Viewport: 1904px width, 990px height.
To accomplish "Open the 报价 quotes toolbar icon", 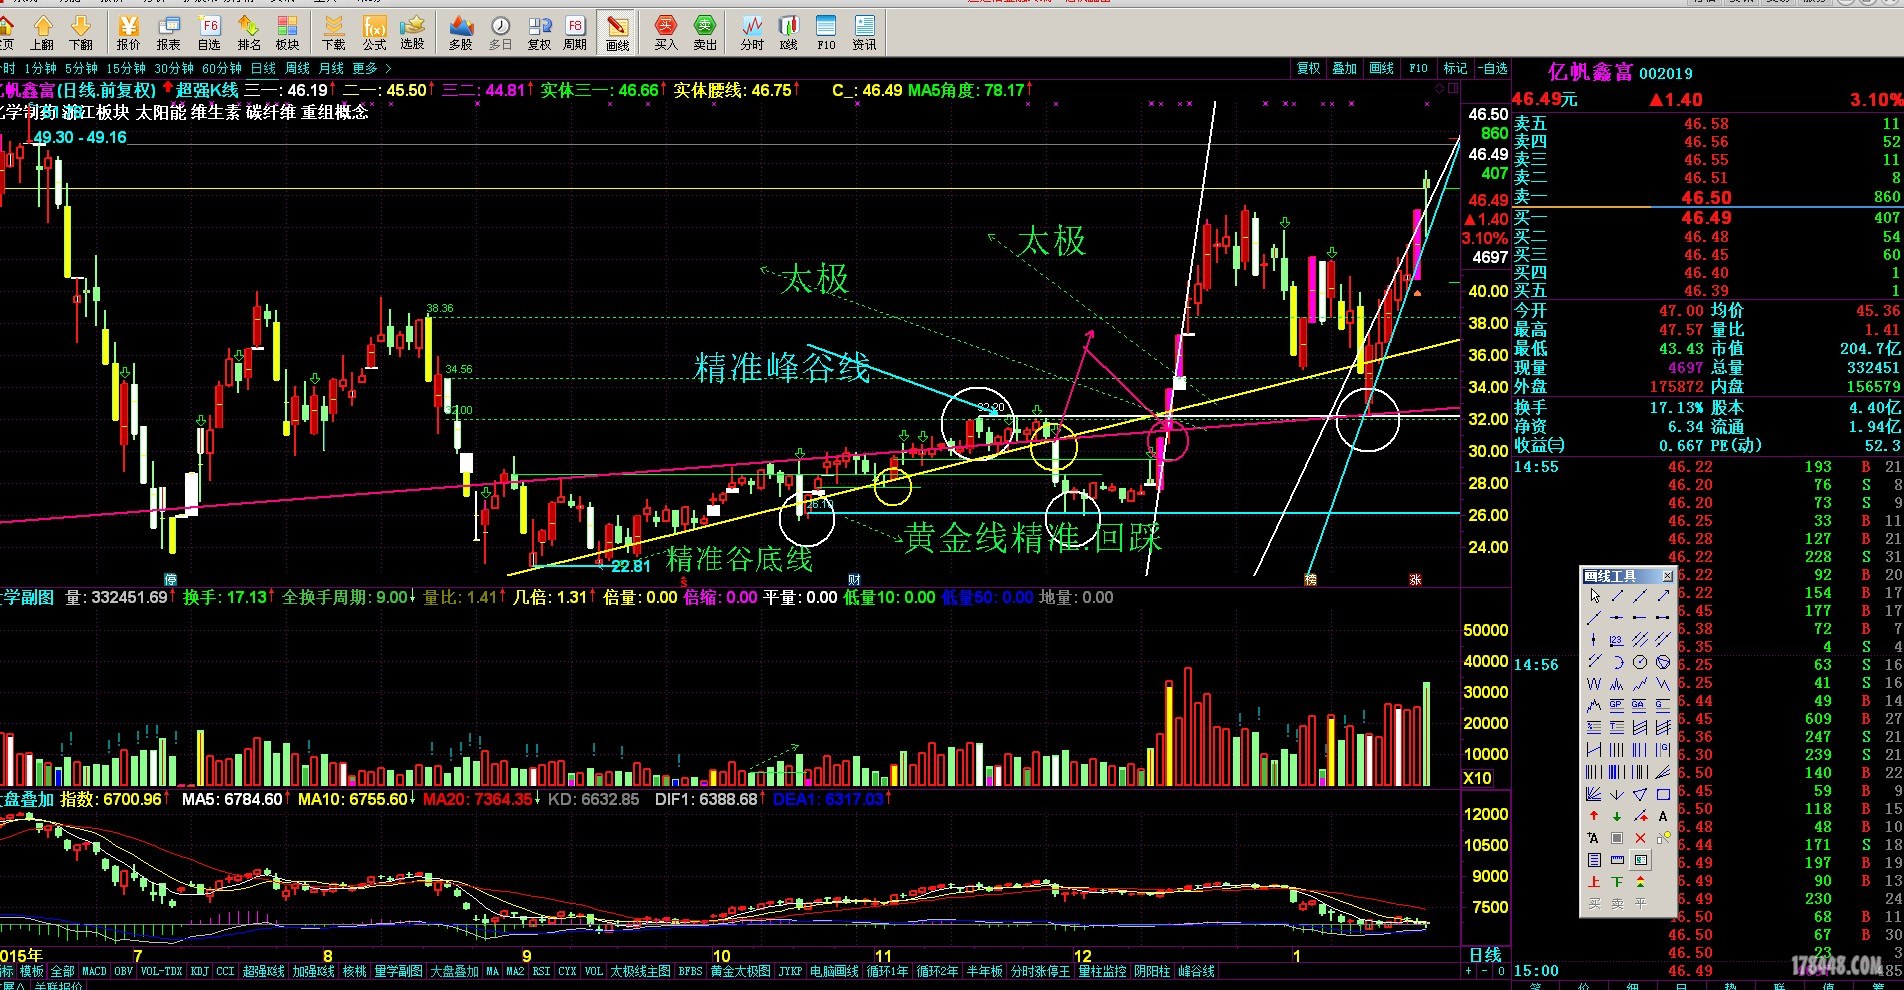I will pyautogui.click(x=128, y=33).
